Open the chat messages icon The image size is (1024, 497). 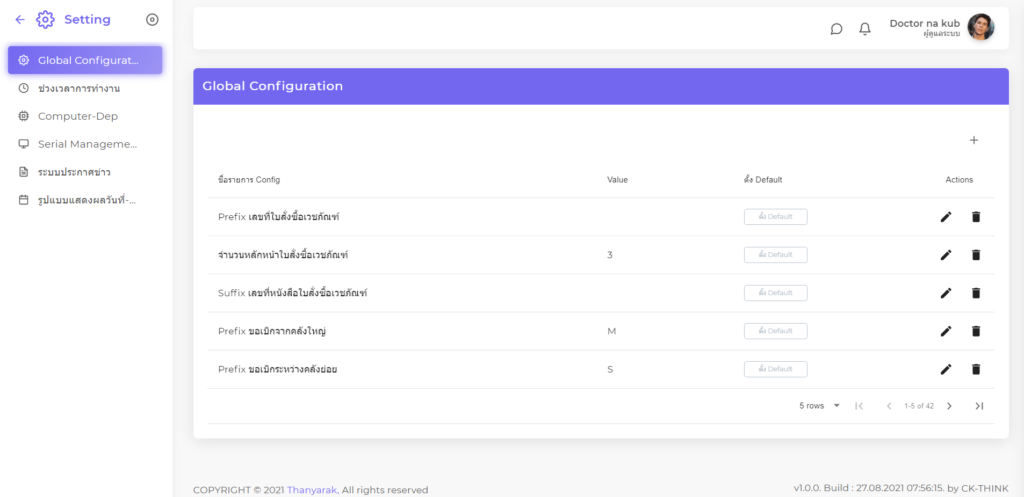[836, 29]
